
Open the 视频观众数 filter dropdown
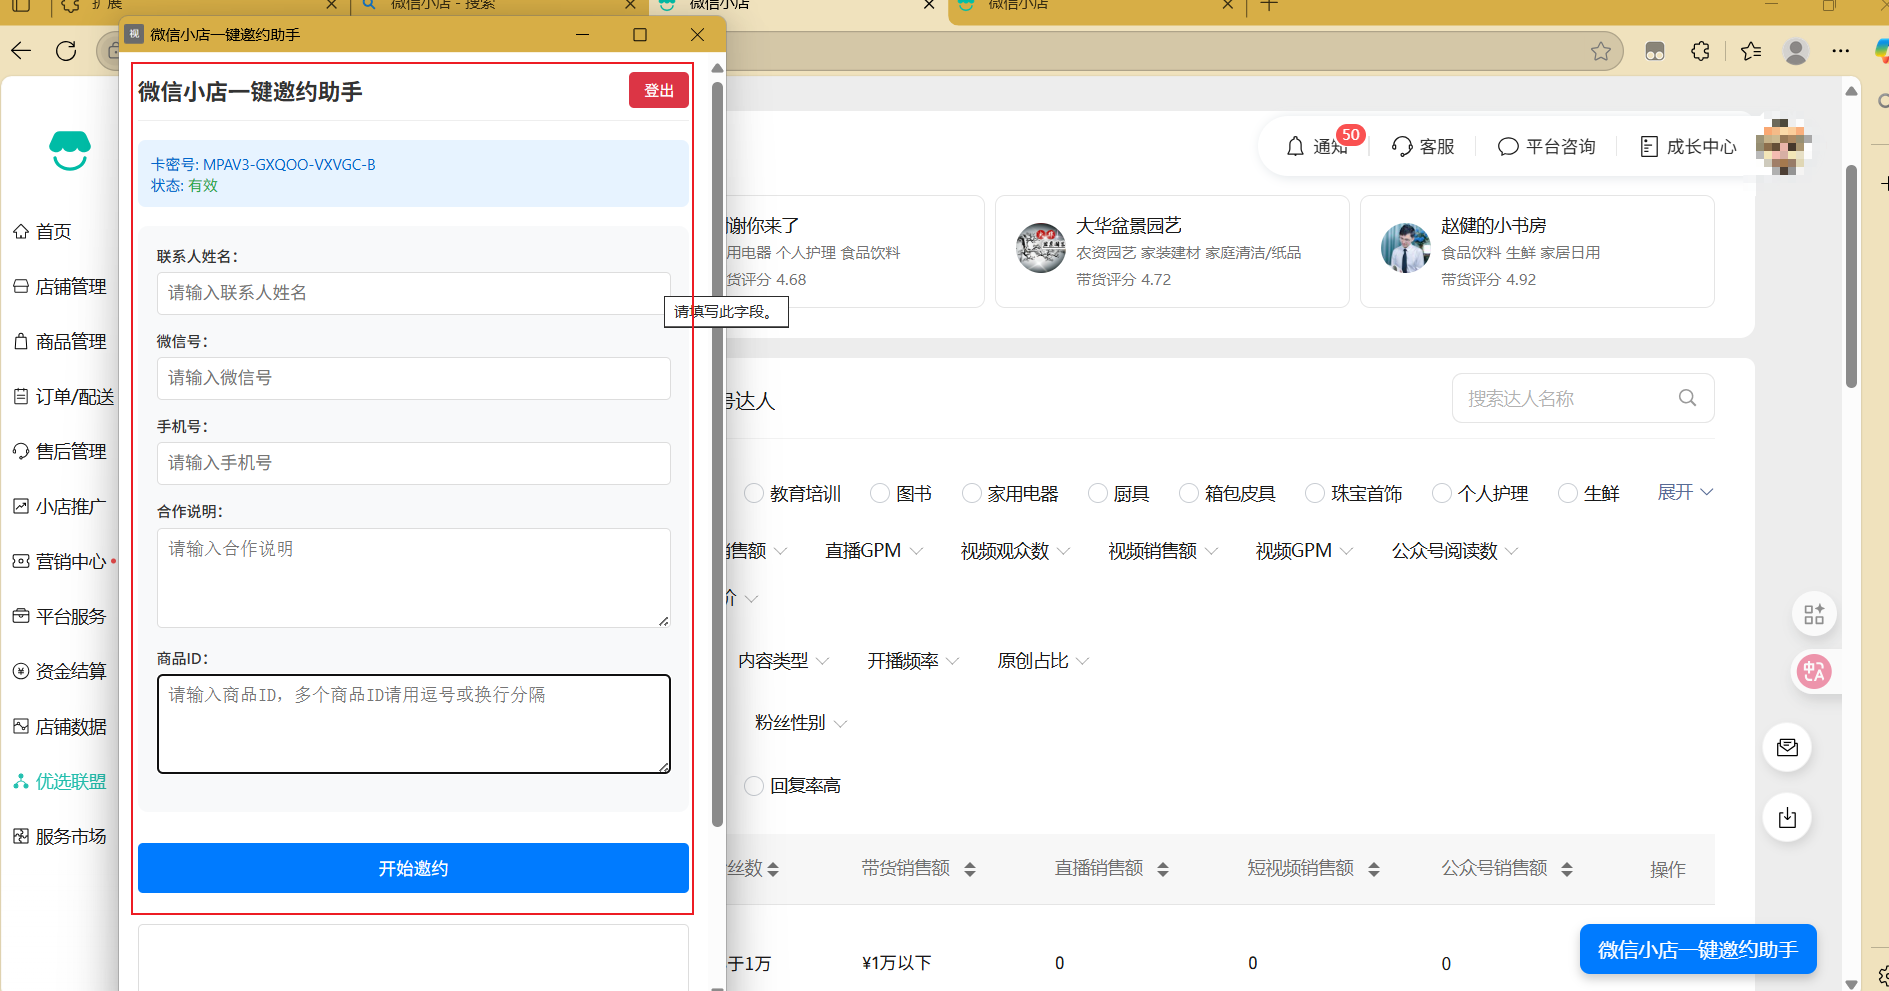1015,551
